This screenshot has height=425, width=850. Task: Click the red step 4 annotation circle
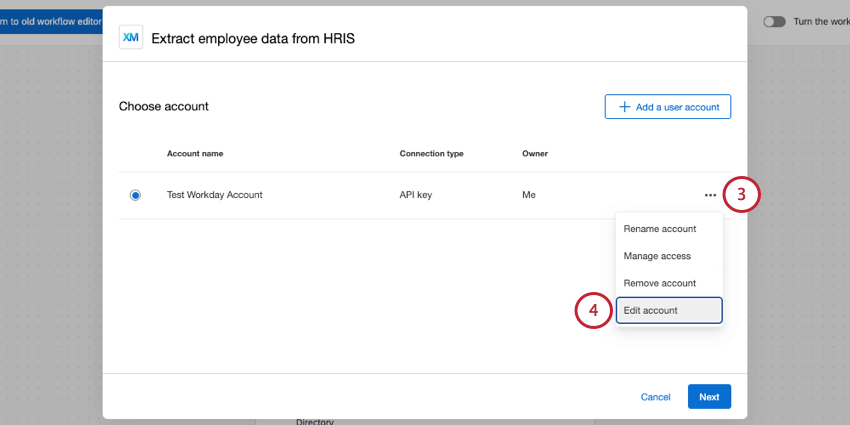coord(593,311)
